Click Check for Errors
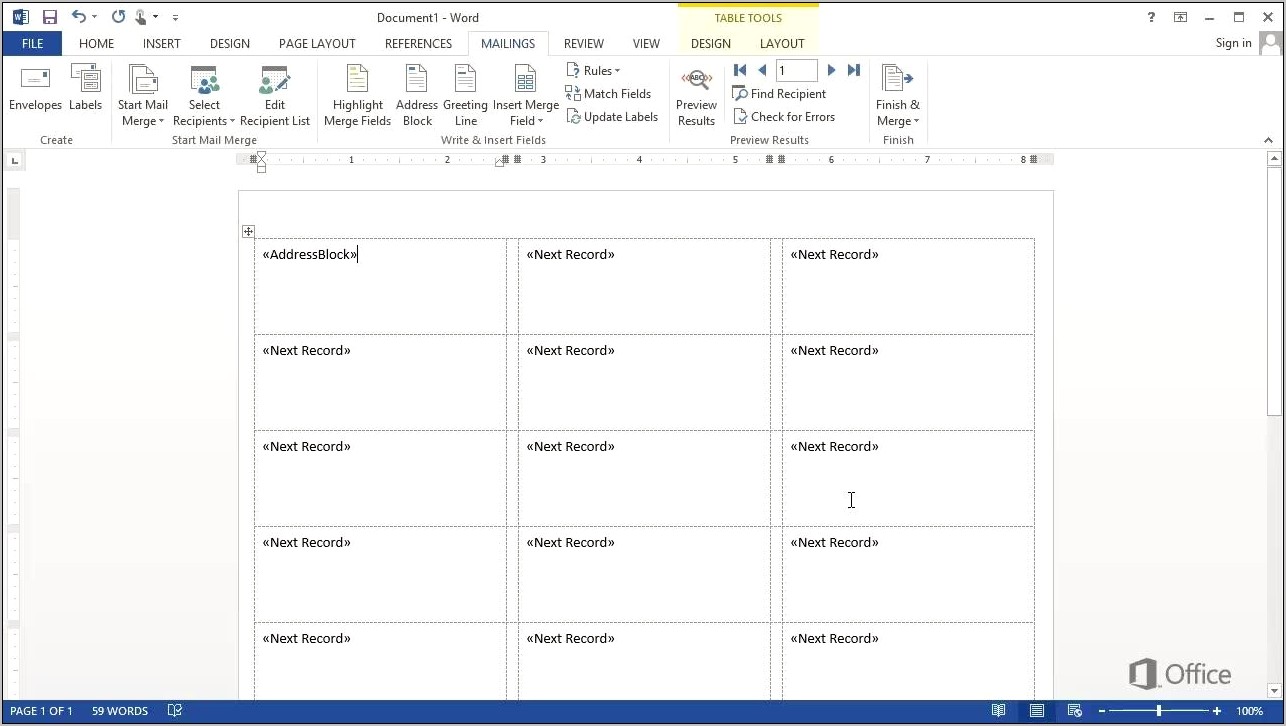 point(783,116)
